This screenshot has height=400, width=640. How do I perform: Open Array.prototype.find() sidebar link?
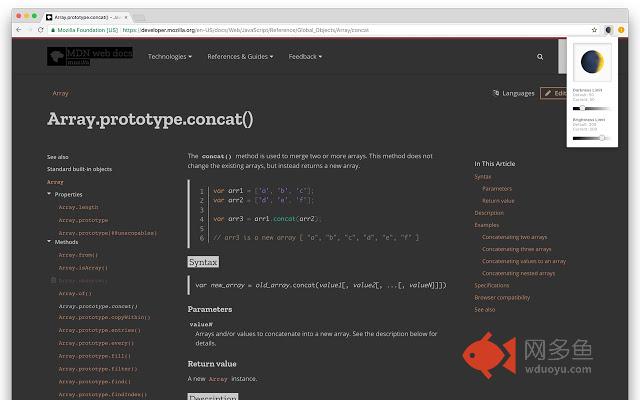(x=95, y=382)
